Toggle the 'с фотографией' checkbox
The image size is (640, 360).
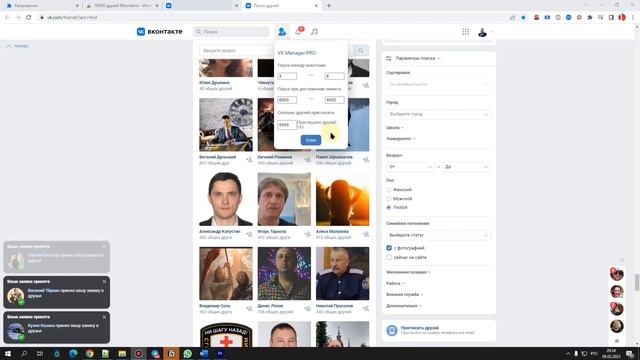pos(389,248)
